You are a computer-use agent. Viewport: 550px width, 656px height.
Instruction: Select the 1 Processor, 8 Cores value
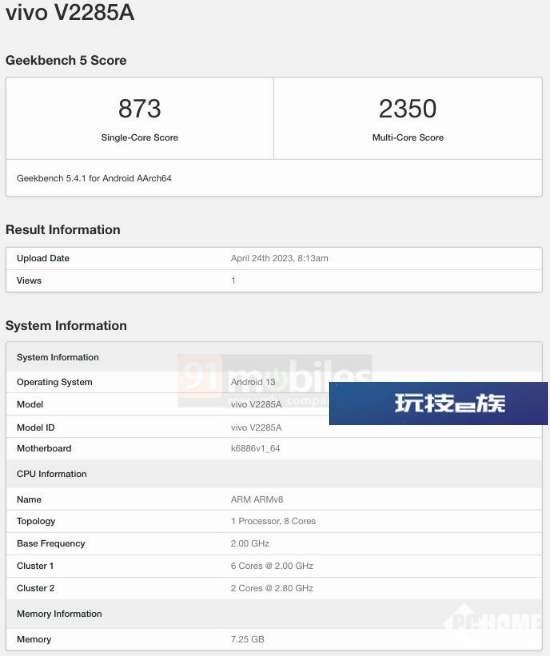point(273,521)
